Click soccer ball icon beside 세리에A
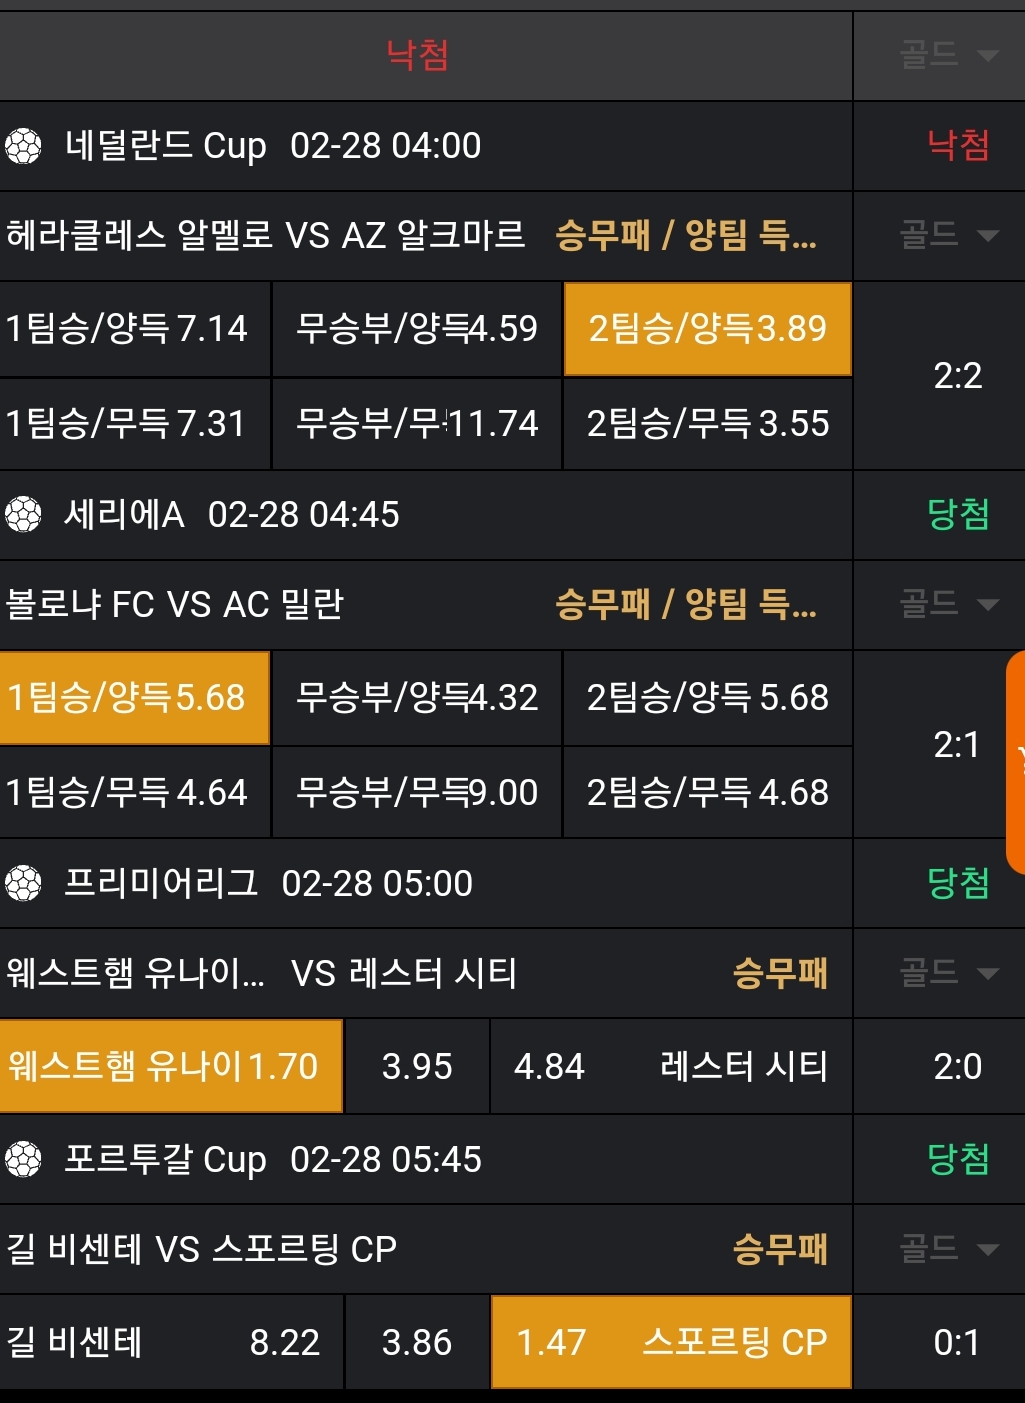This screenshot has width=1025, height=1403. click(x=23, y=516)
